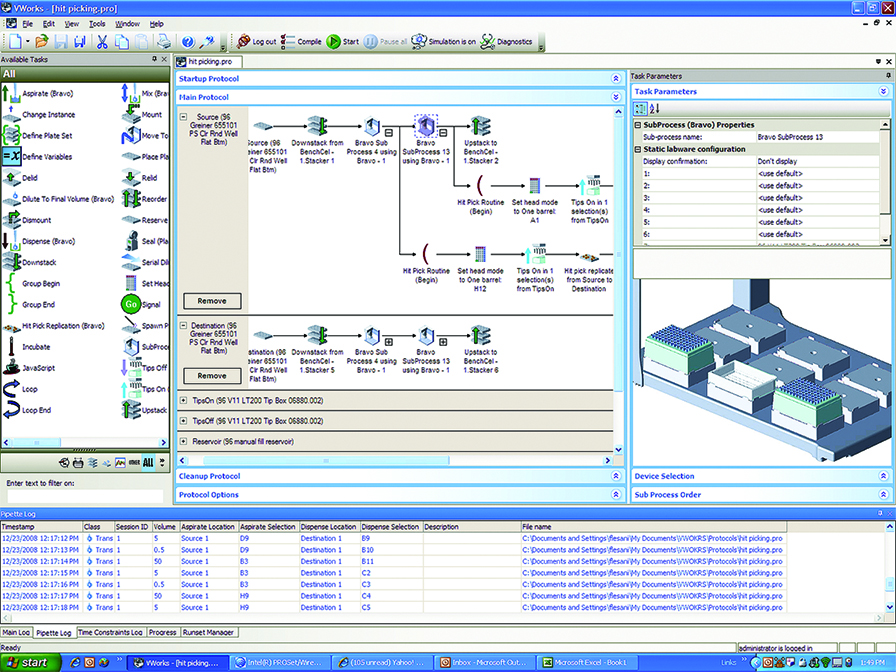The image size is (896, 672).
Task: Expand the TipsOff labware row
Action: tap(183, 421)
